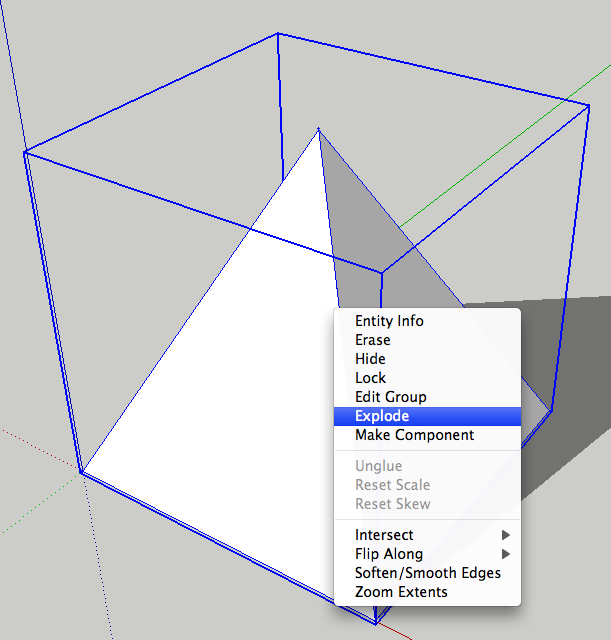Choose Make Component option

pos(414,435)
